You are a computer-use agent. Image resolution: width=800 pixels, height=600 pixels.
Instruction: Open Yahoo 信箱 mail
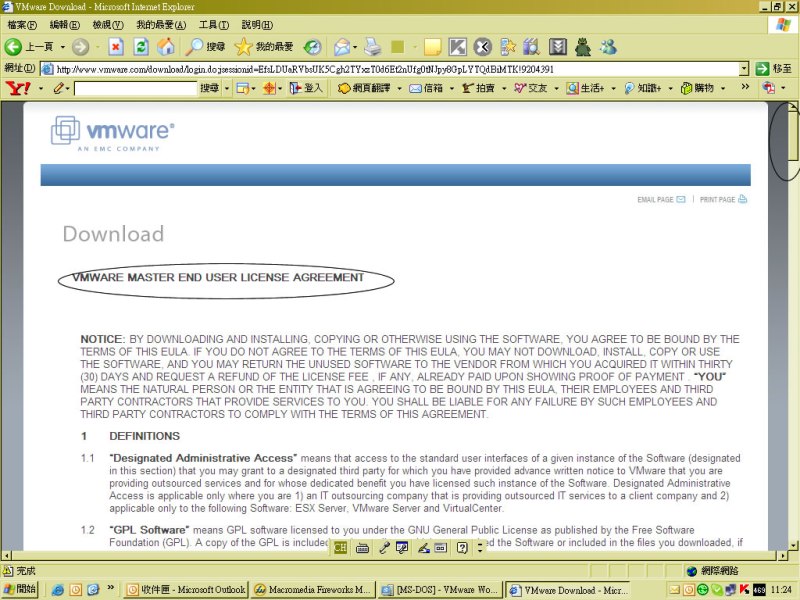[427, 88]
